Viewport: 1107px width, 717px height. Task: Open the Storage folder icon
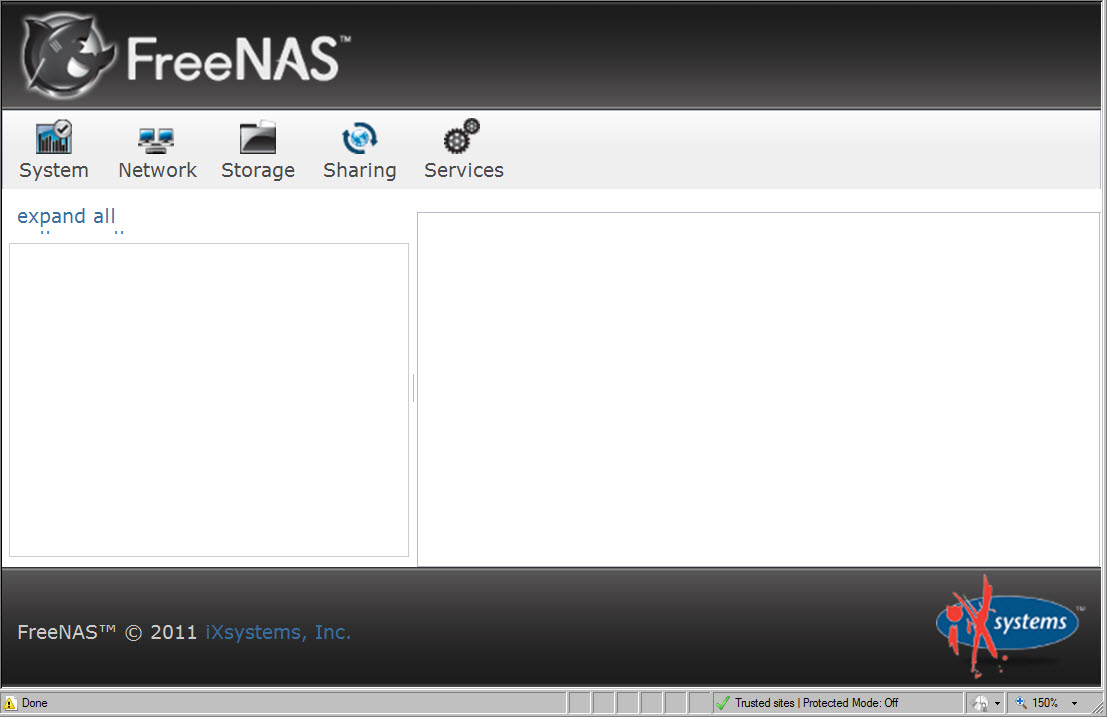point(258,137)
